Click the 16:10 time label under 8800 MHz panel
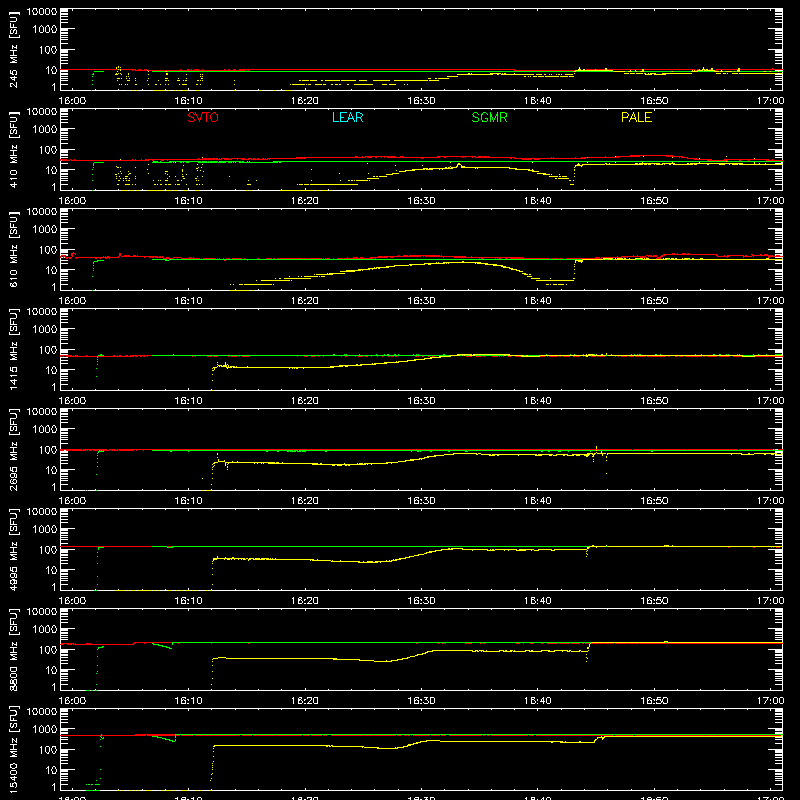Viewport: 800px width, 800px height. (x=188, y=701)
